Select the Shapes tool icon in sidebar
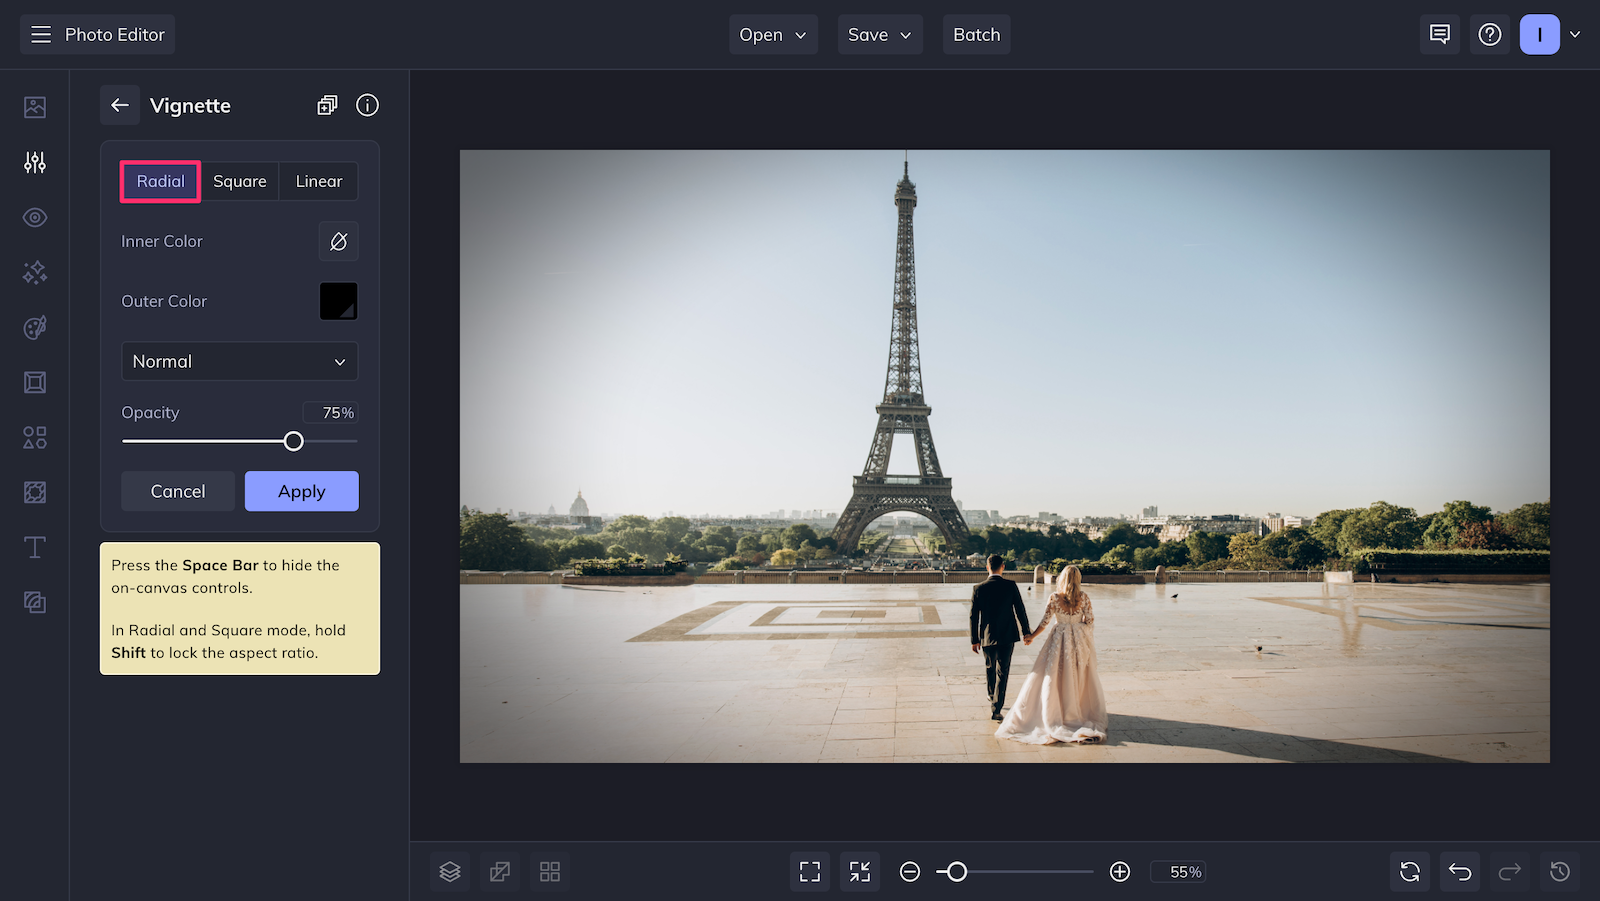 [34, 437]
